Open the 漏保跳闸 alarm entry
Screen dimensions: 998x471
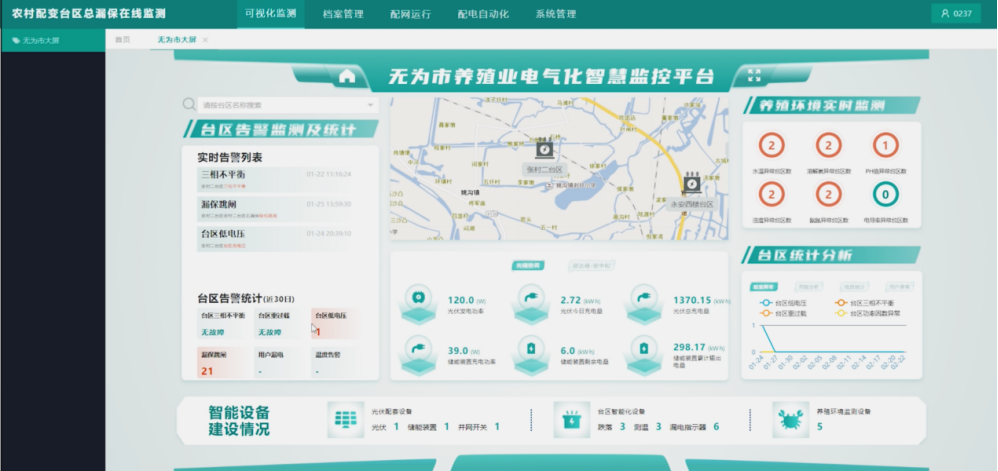coord(275,209)
